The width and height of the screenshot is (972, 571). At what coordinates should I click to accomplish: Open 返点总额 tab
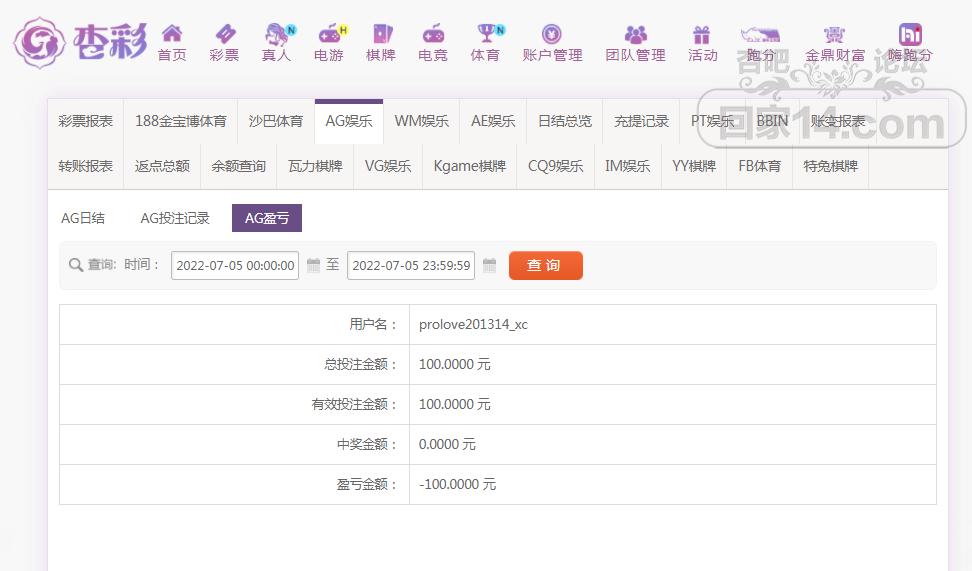(162, 166)
